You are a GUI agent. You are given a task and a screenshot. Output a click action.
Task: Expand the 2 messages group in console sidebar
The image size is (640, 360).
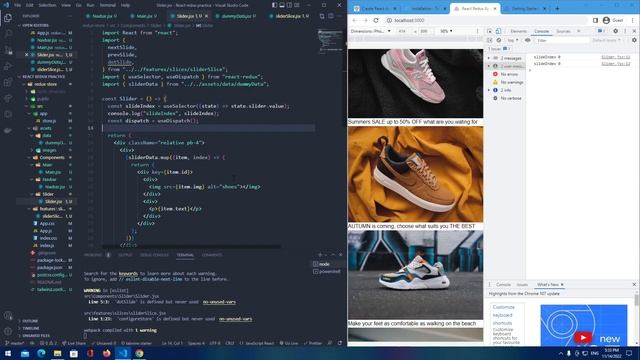[489, 58]
